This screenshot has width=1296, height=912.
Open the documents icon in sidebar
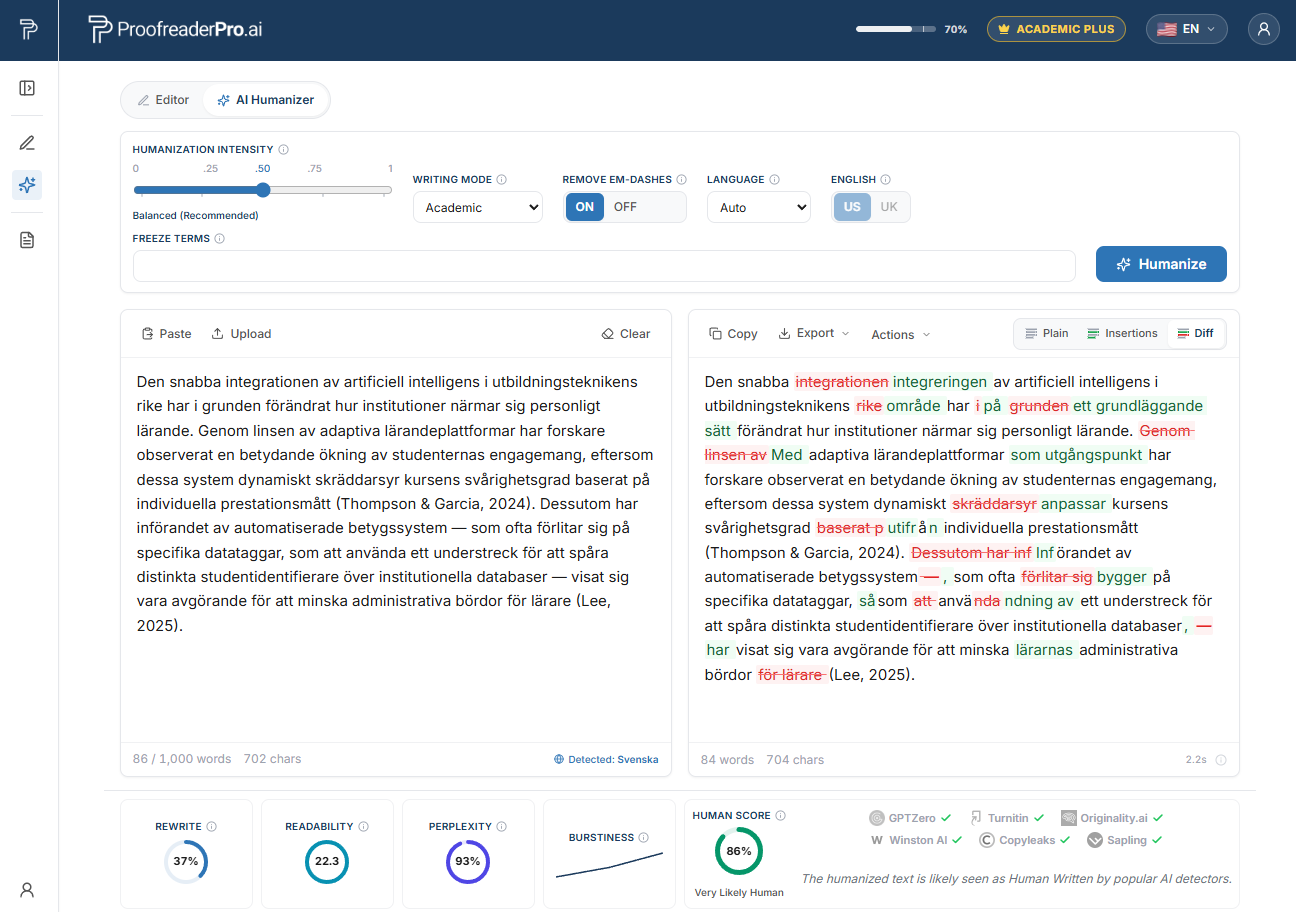(27, 240)
